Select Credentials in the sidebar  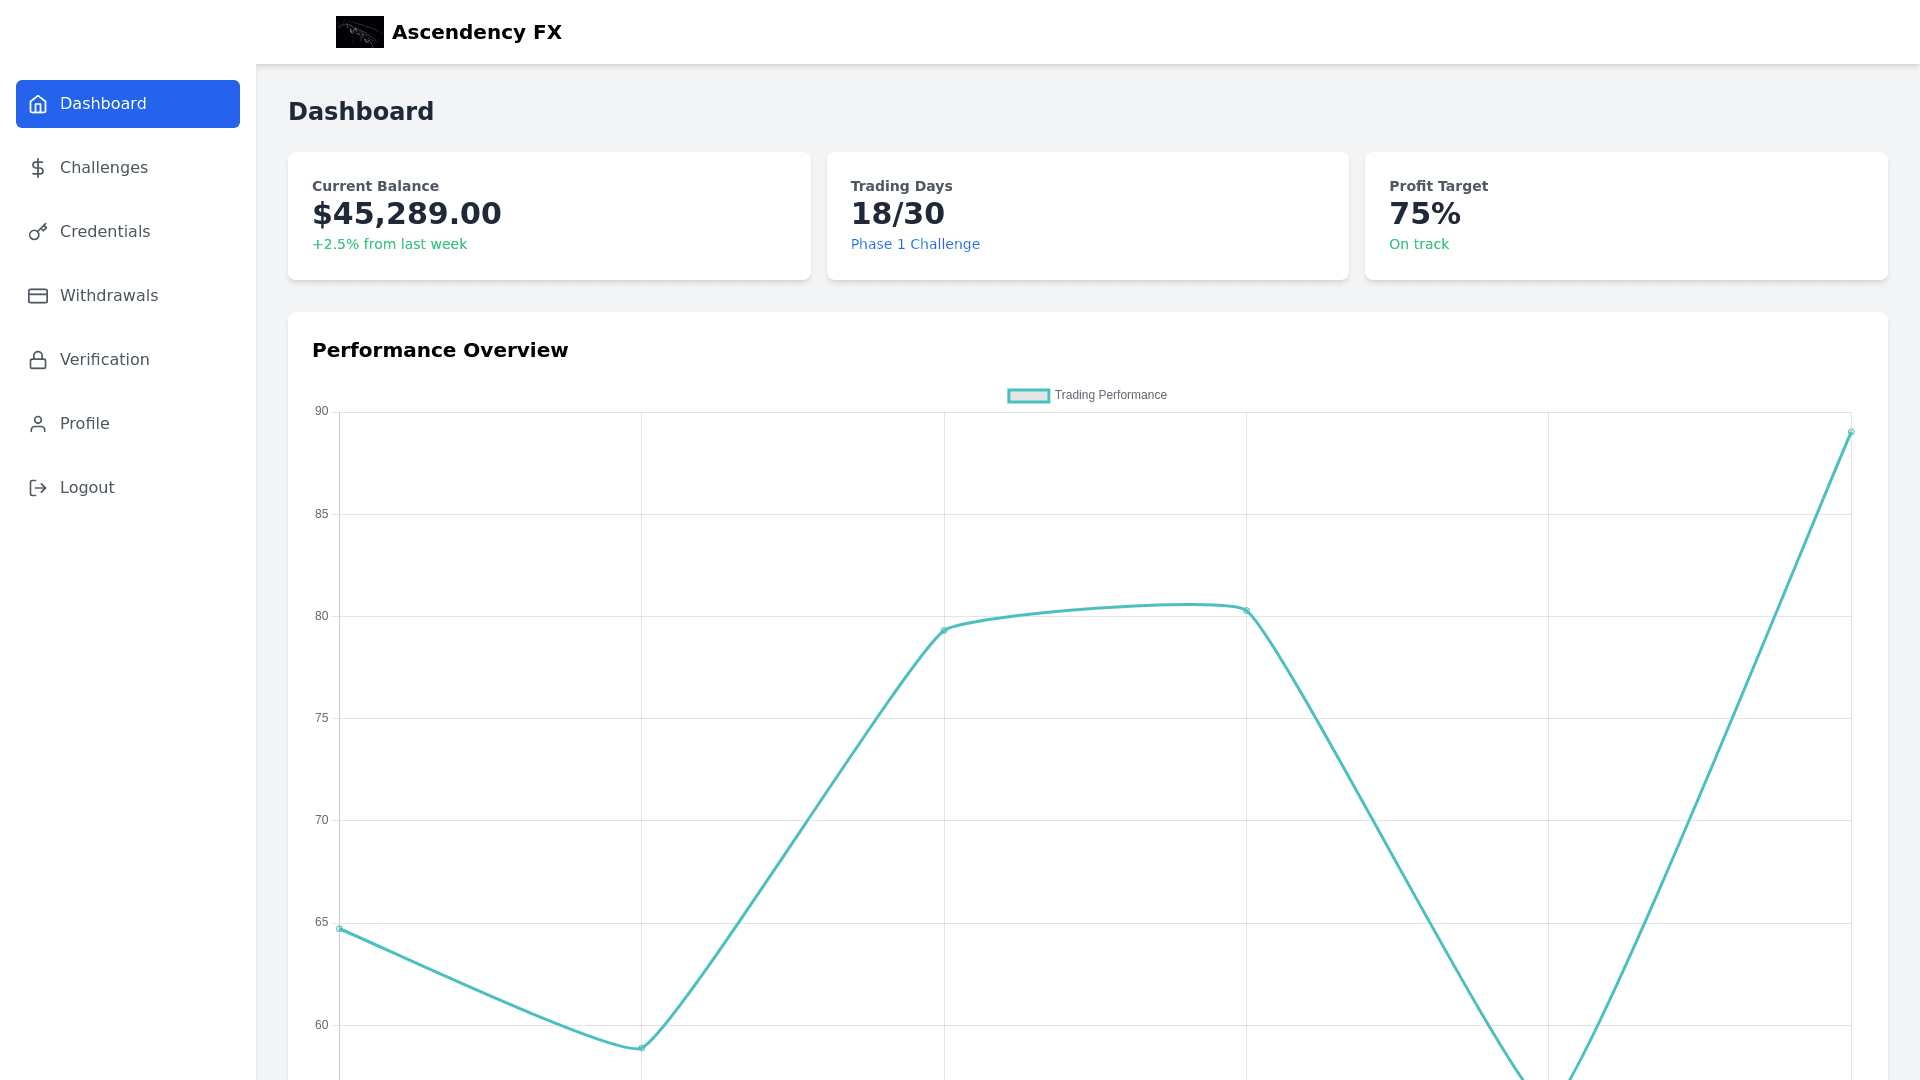[105, 232]
